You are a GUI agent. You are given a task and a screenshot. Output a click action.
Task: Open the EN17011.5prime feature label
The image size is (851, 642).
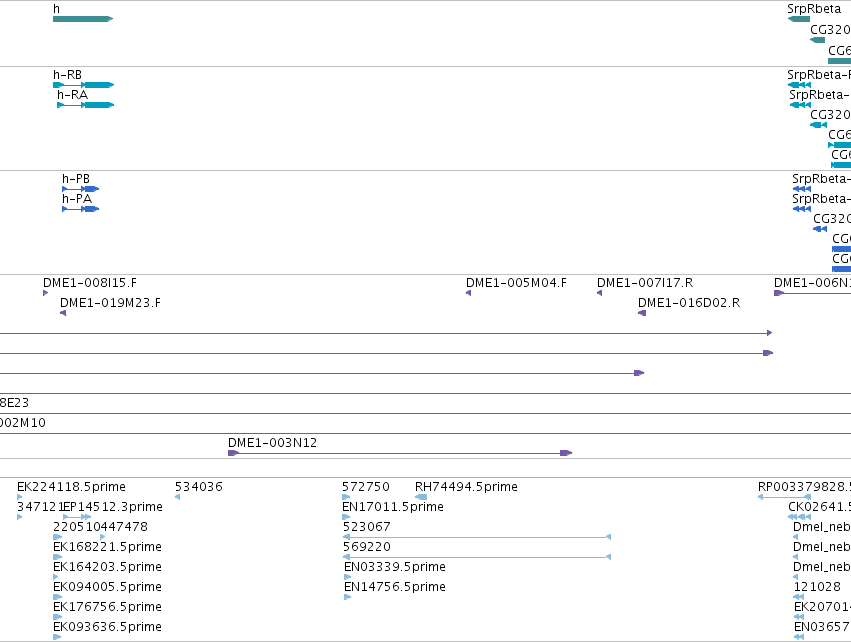click(x=393, y=507)
